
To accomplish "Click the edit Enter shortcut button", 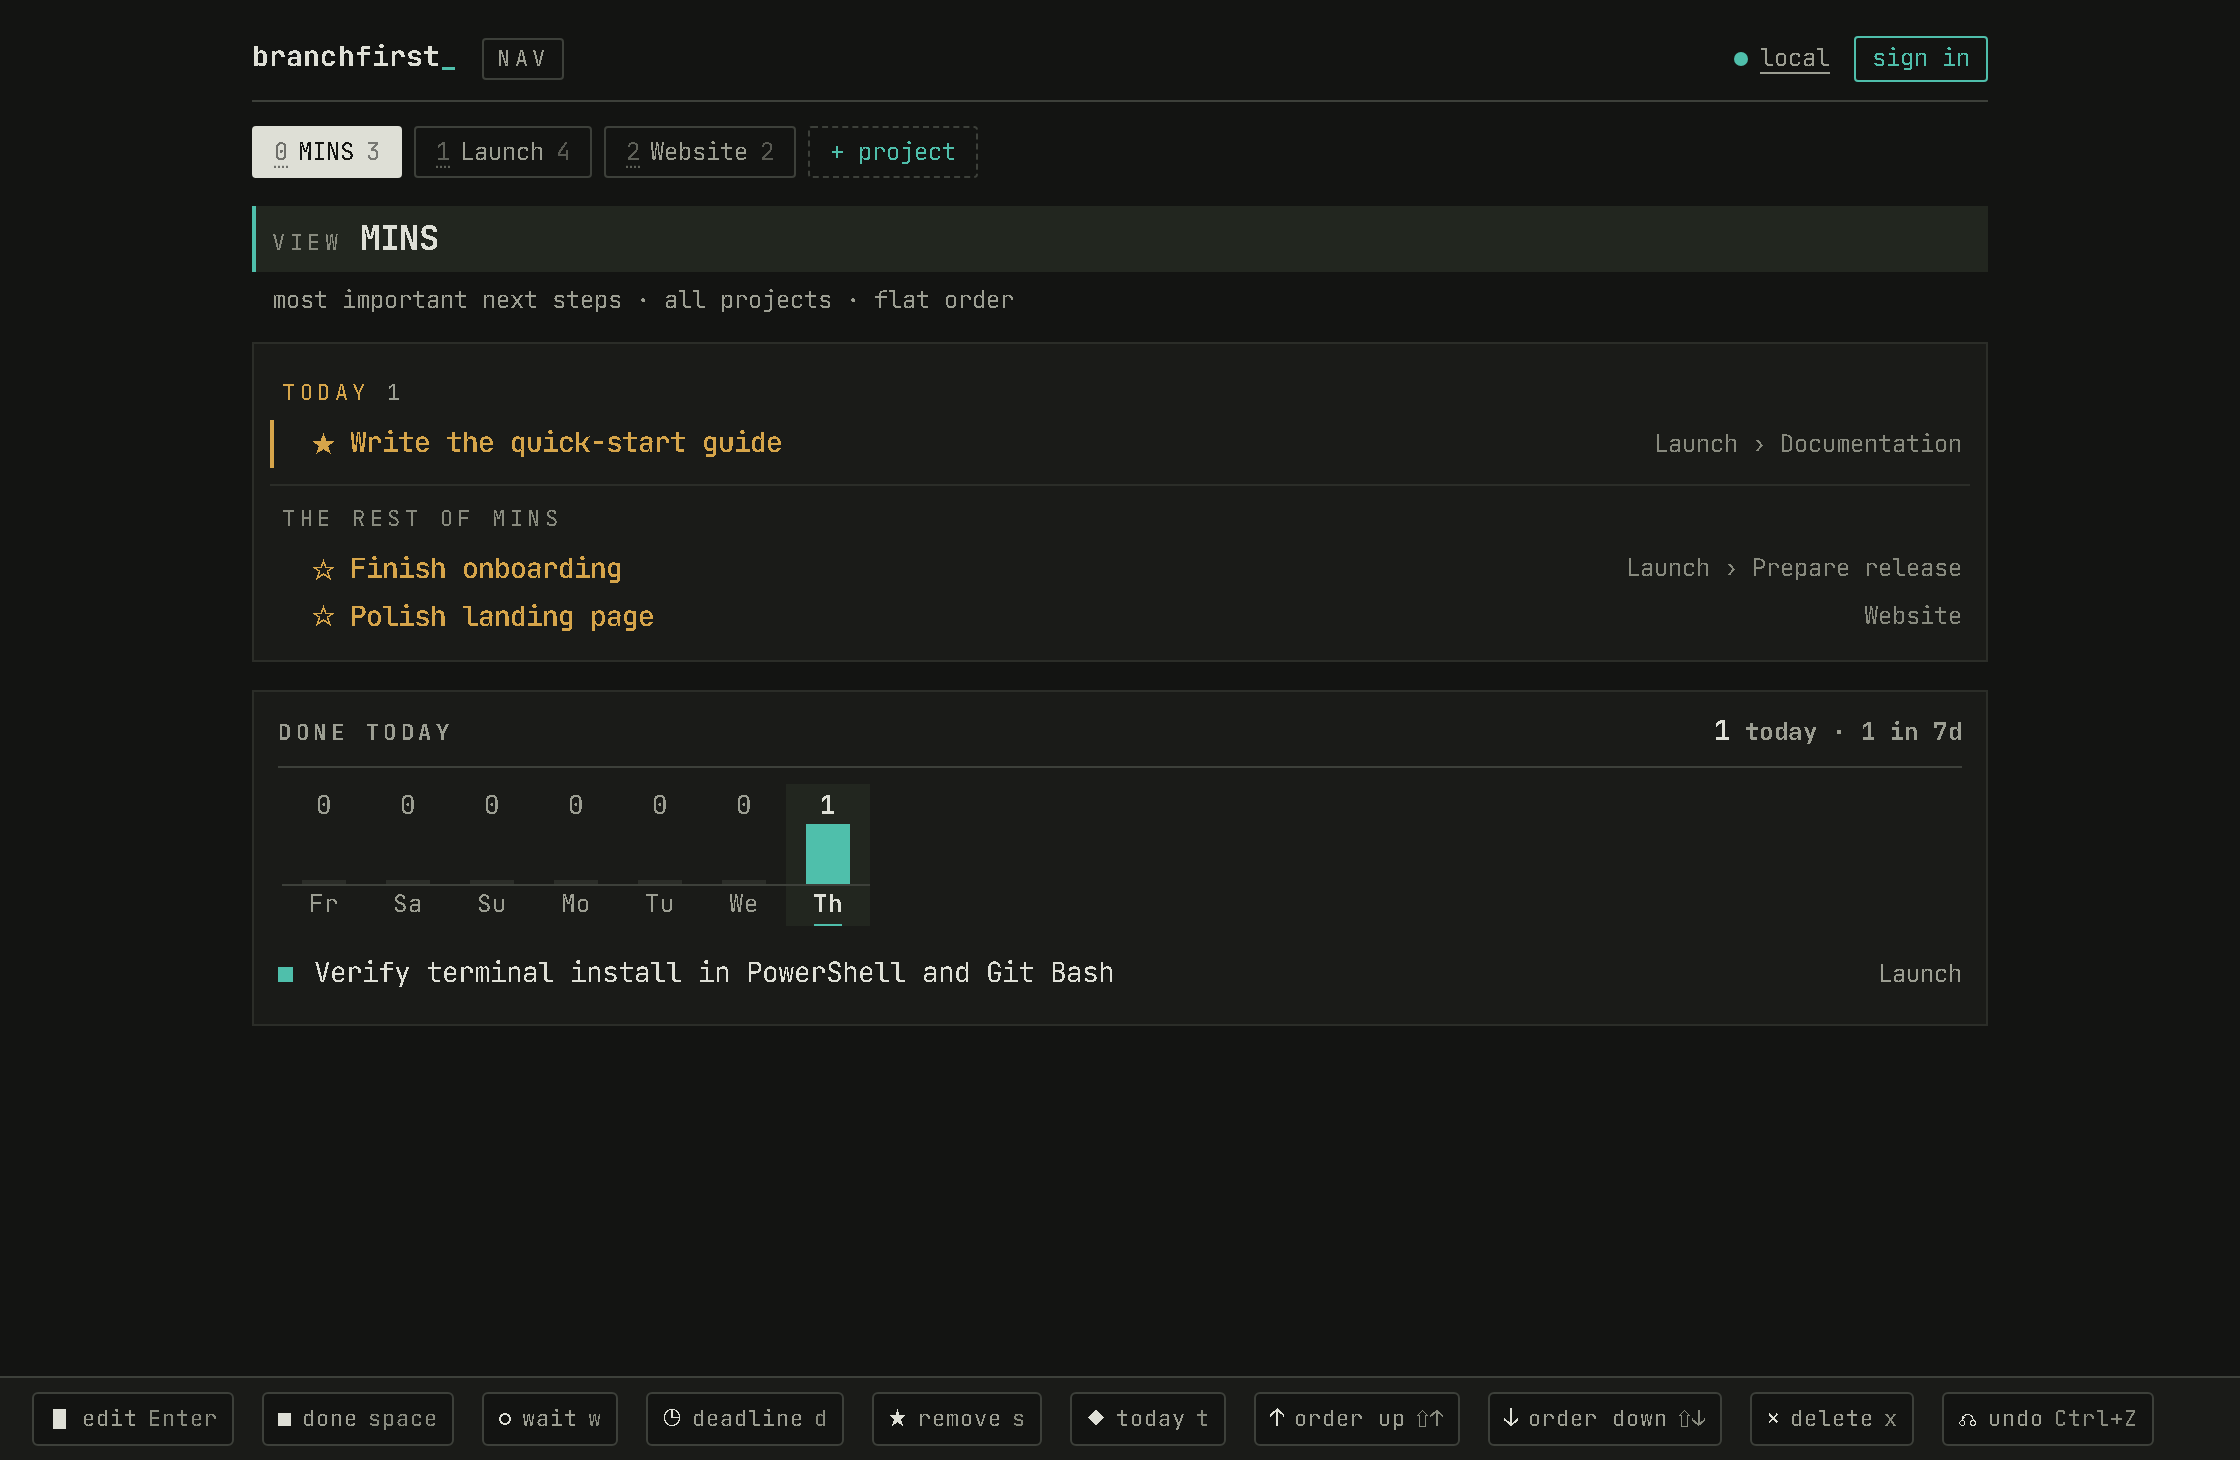I will [x=133, y=1419].
